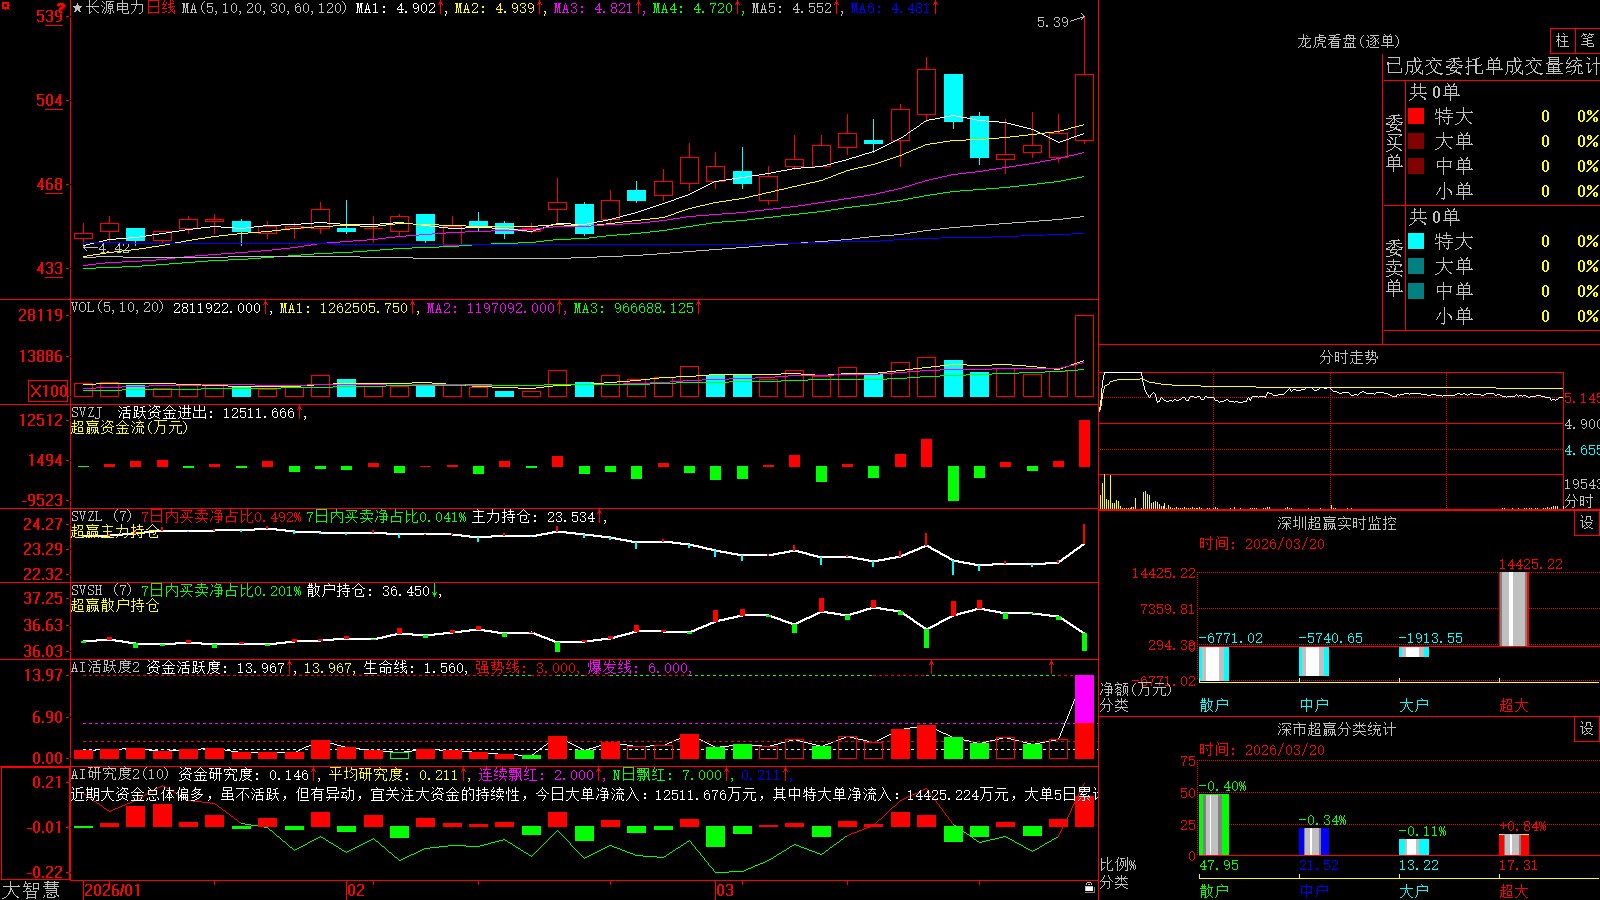Click the 超赢主力持仓 label
This screenshot has height=900, width=1600.
(115, 531)
